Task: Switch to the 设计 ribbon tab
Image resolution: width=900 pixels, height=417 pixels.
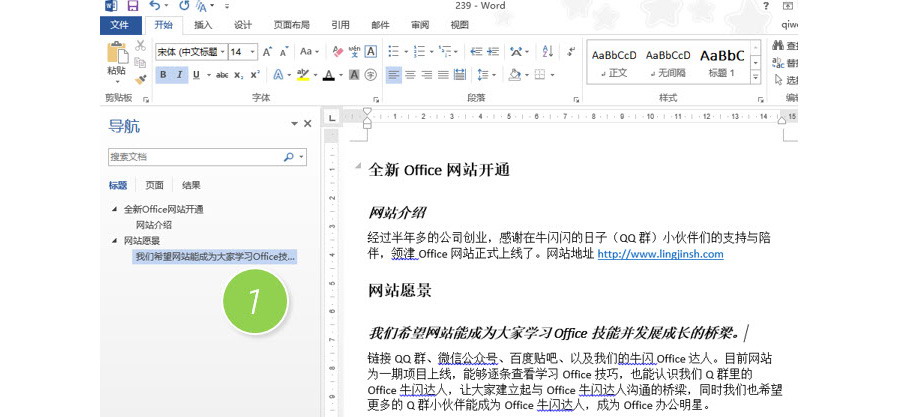Action: (243, 25)
